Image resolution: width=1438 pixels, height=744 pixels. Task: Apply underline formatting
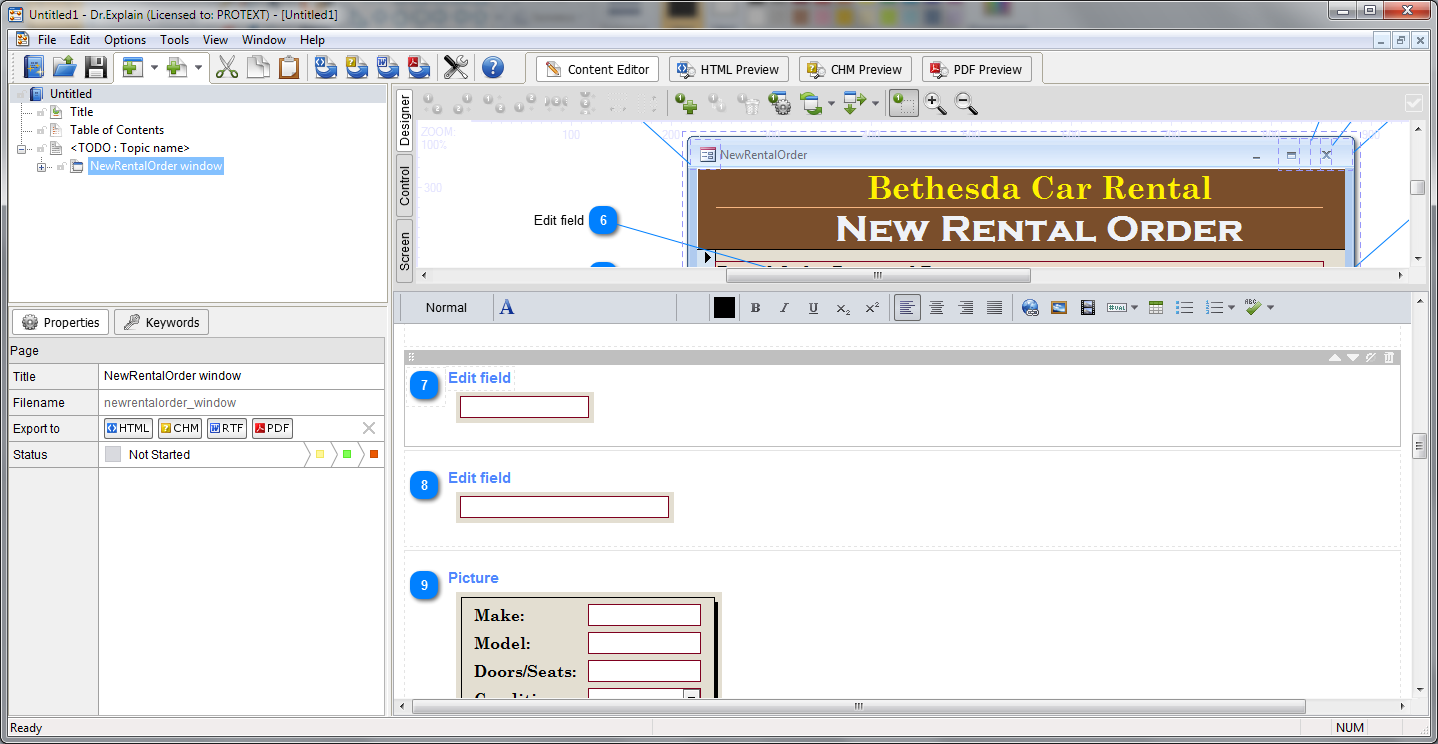[x=813, y=308]
